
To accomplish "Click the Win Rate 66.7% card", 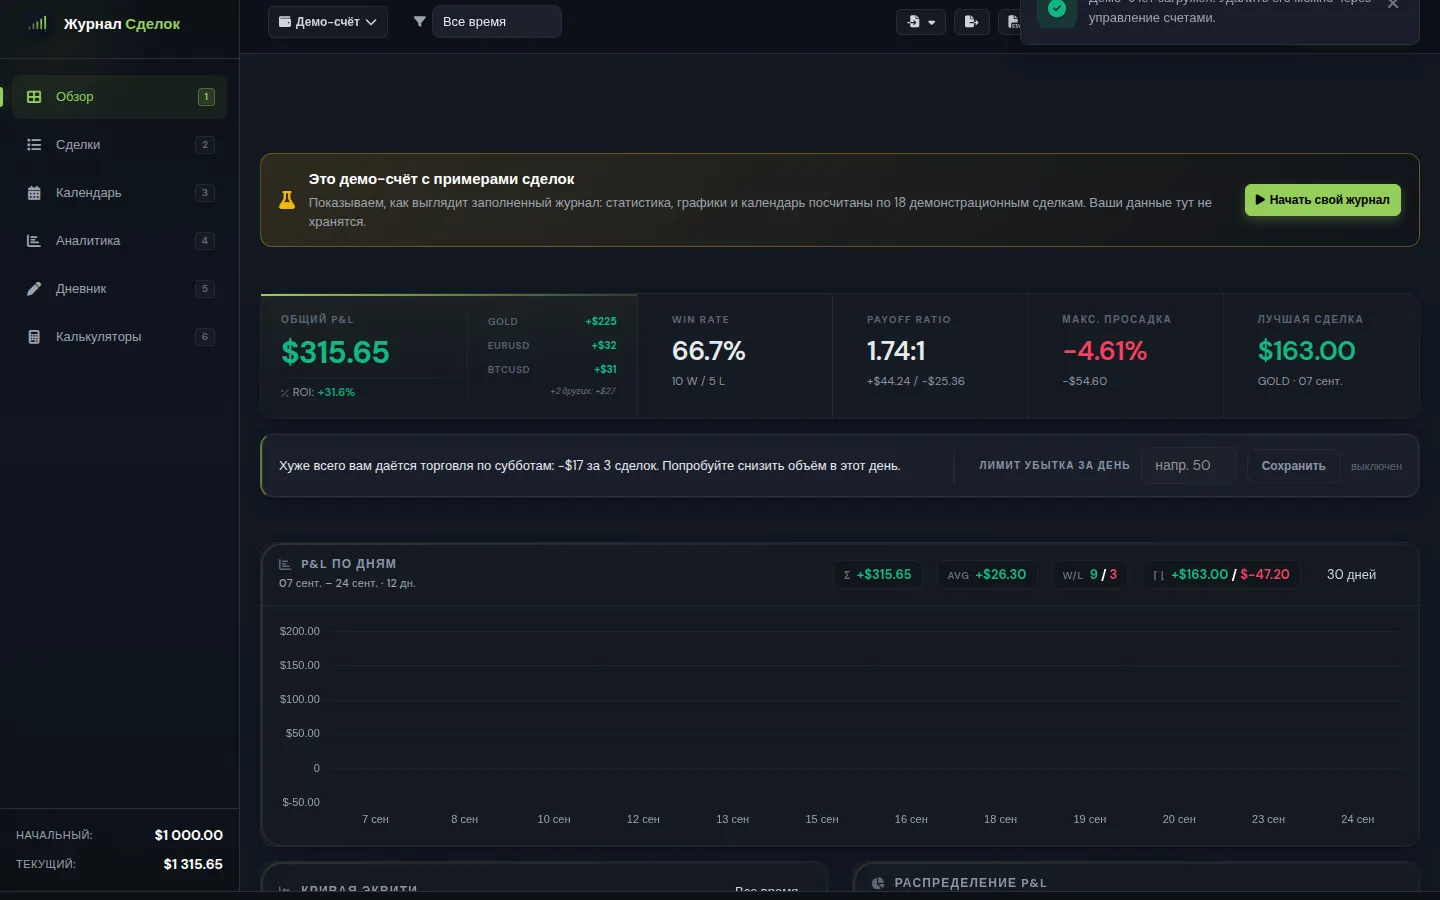I will (735, 356).
